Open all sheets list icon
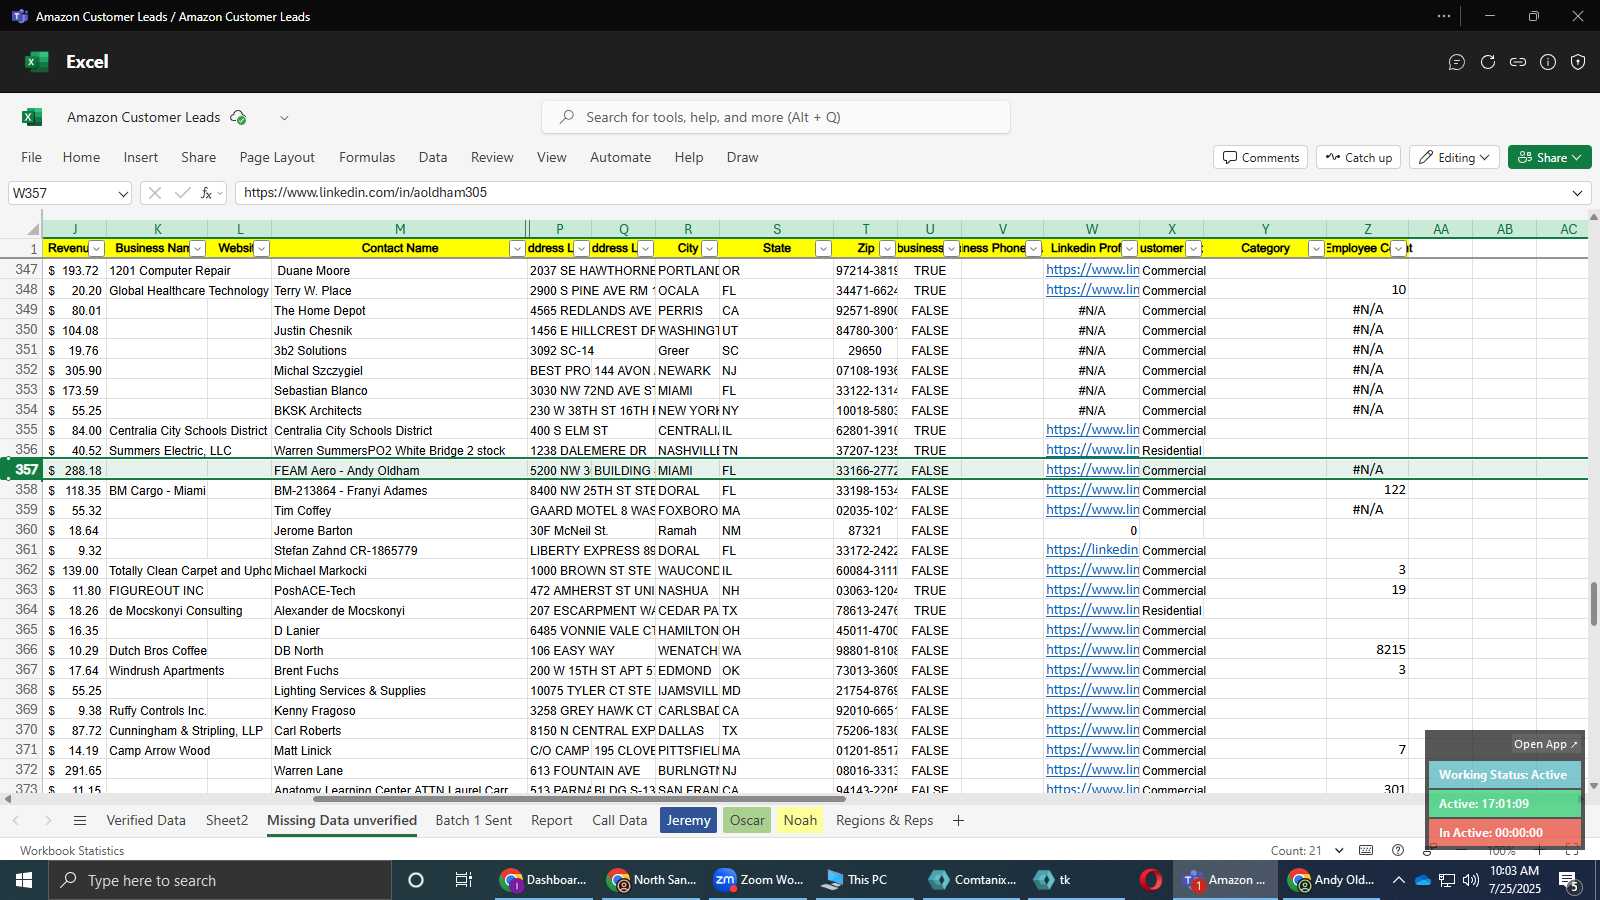The image size is (1600, 900). 80,821
